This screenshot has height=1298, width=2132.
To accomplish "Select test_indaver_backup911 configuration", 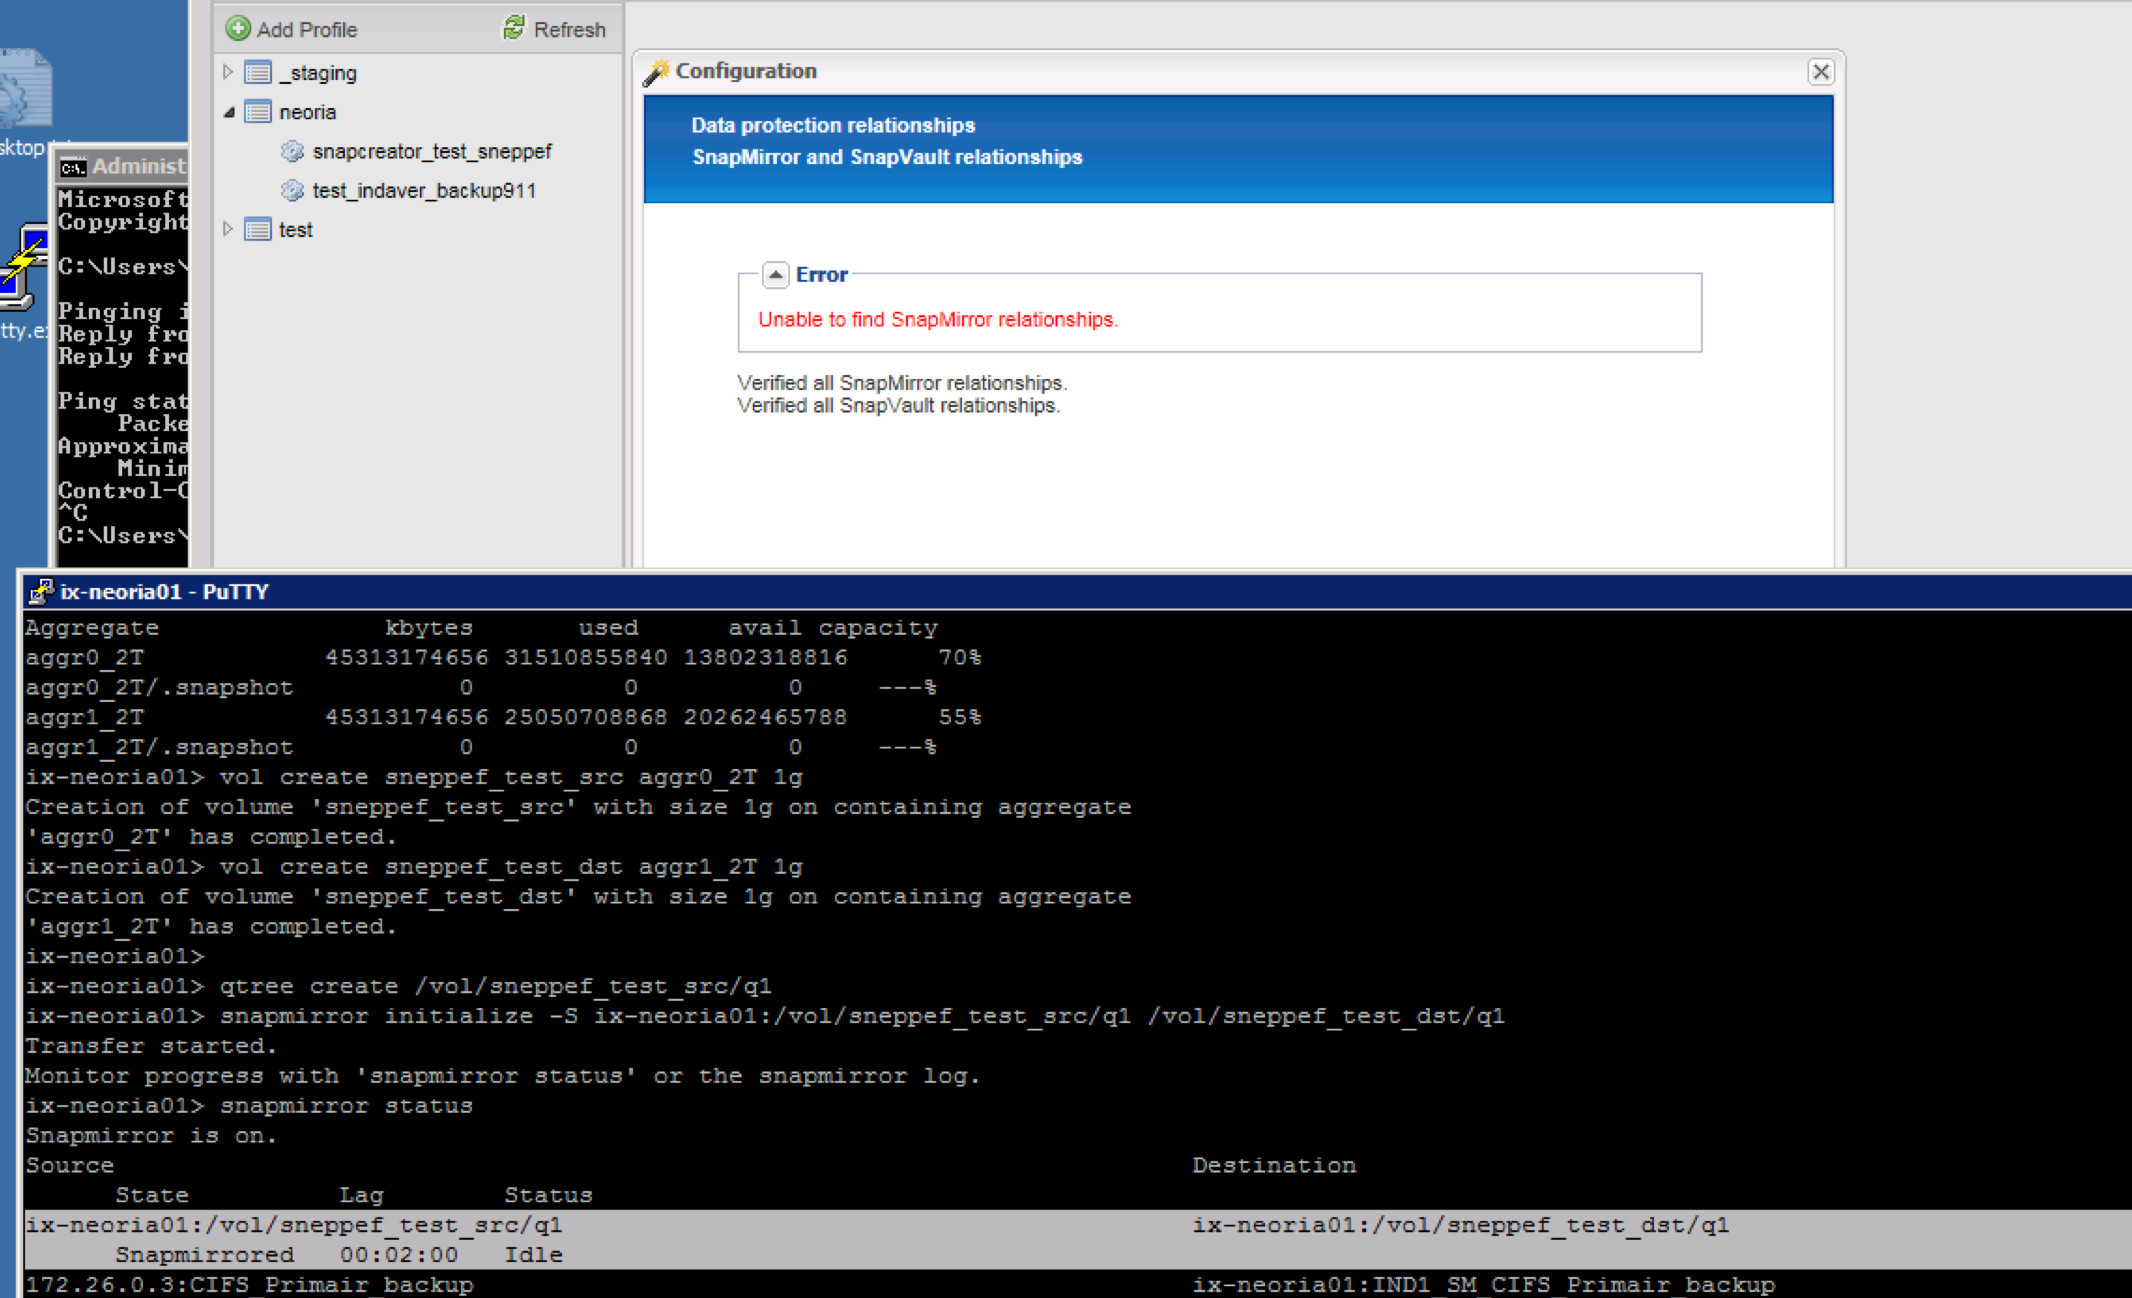I will click(x=424, y=190).
